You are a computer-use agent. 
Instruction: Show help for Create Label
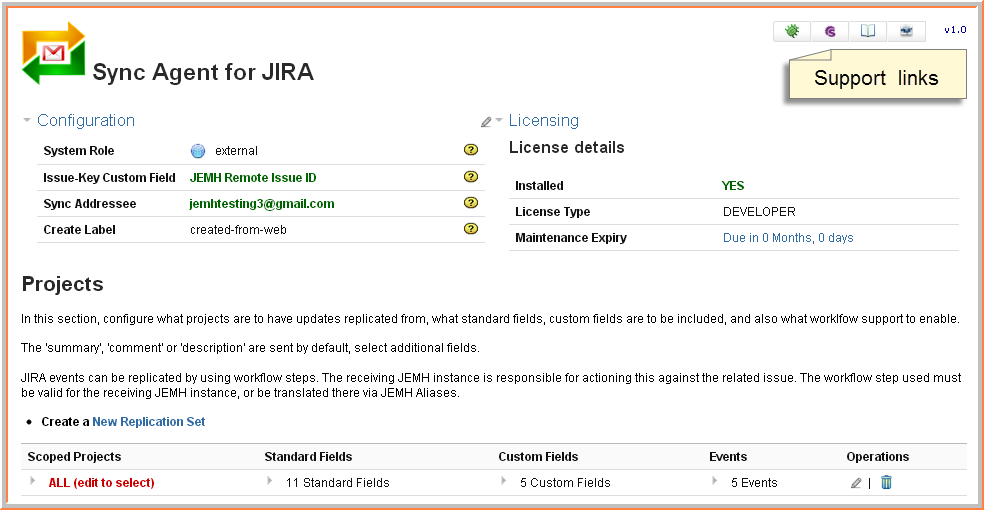coord(471,229)
